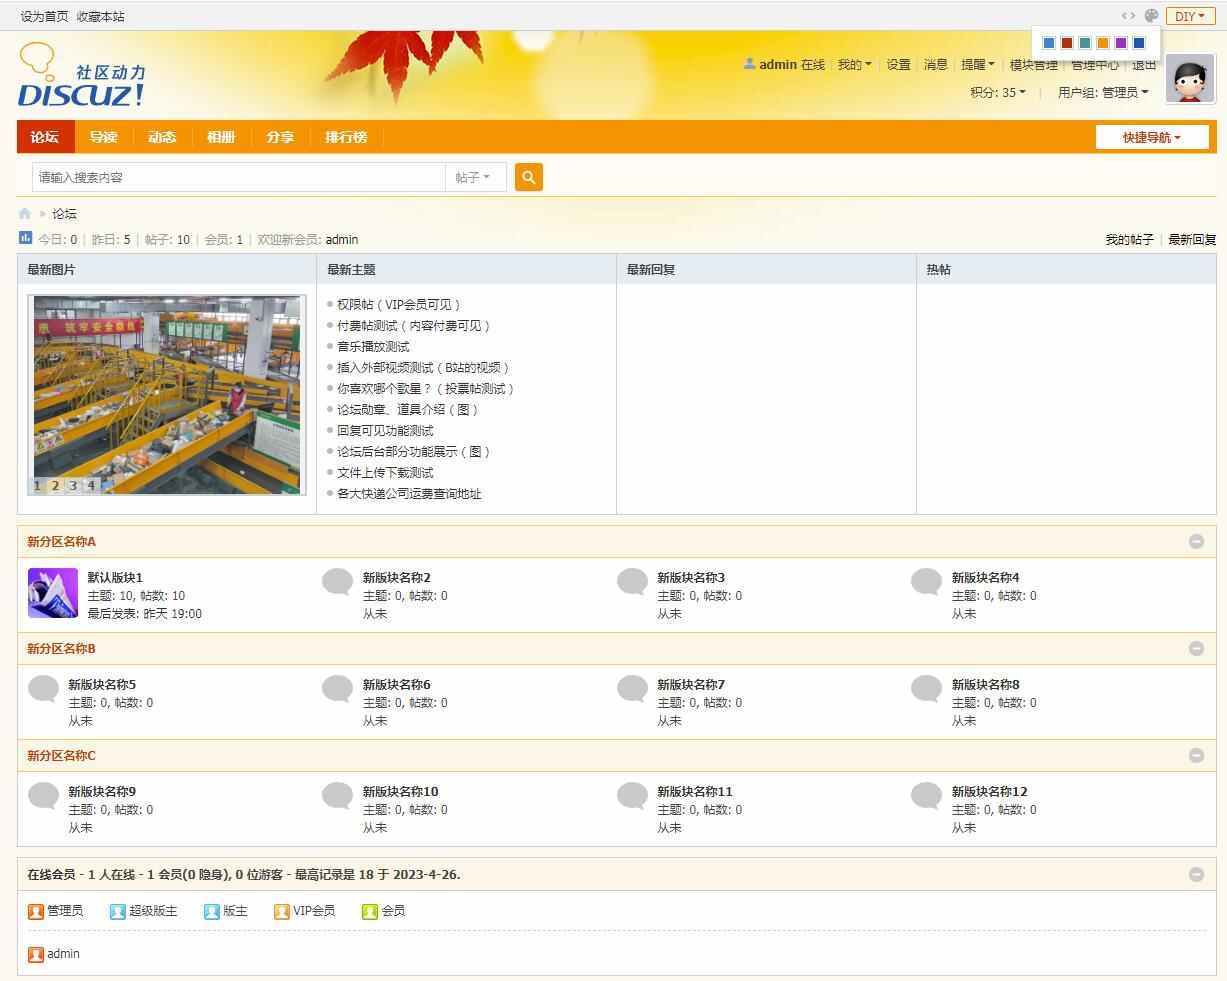1227x981 pixels.
Task: Open the topic 文件上传下载测试
Action: tap(385, 473)
